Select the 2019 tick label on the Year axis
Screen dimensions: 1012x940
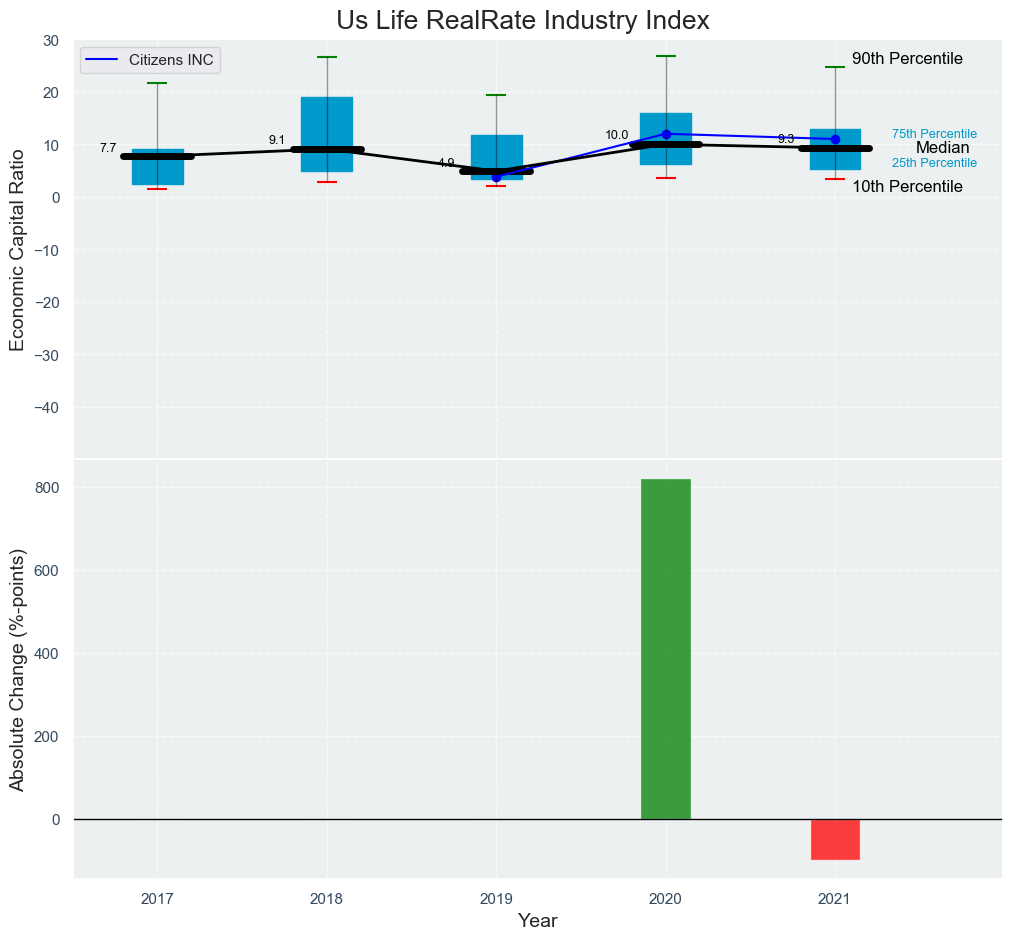pyautogui.click(x=496, y=899)
